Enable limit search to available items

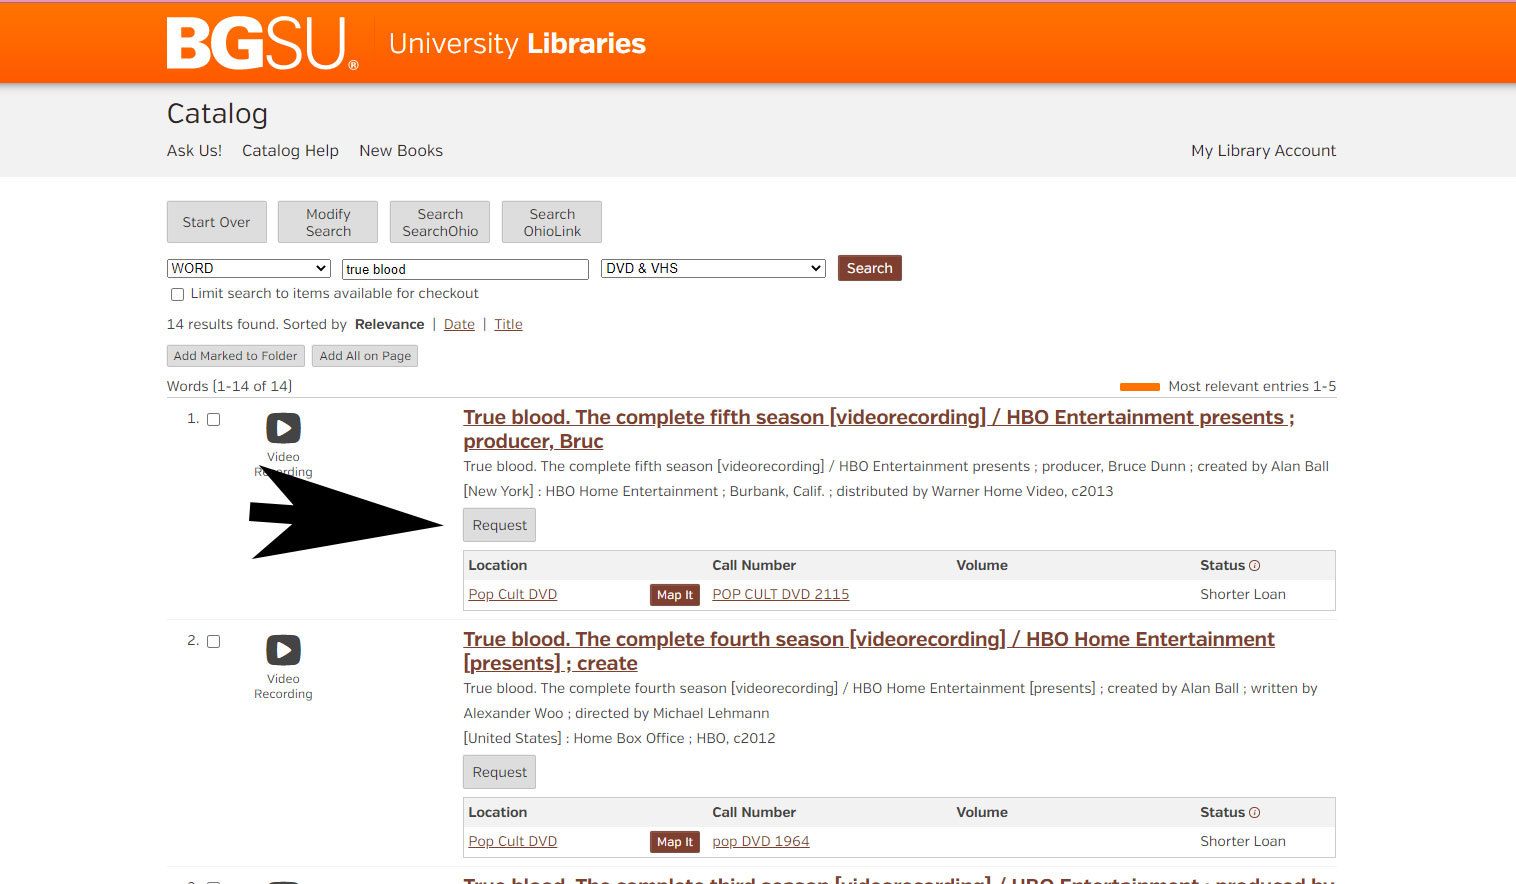point(177,295)
